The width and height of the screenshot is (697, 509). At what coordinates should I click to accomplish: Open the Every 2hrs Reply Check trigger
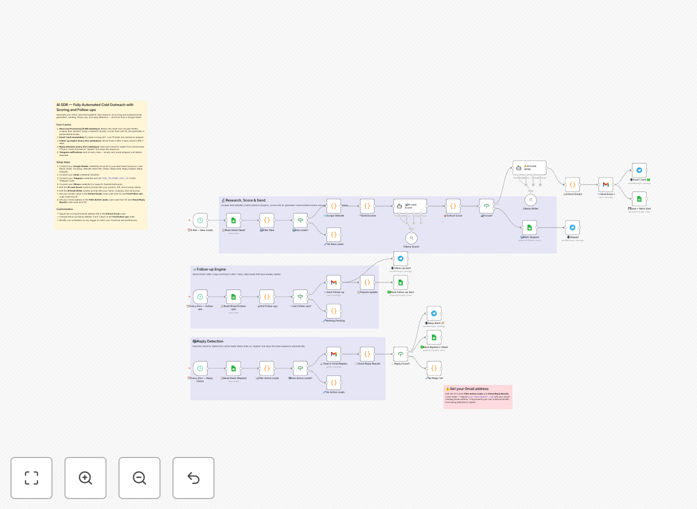point(200,368)
